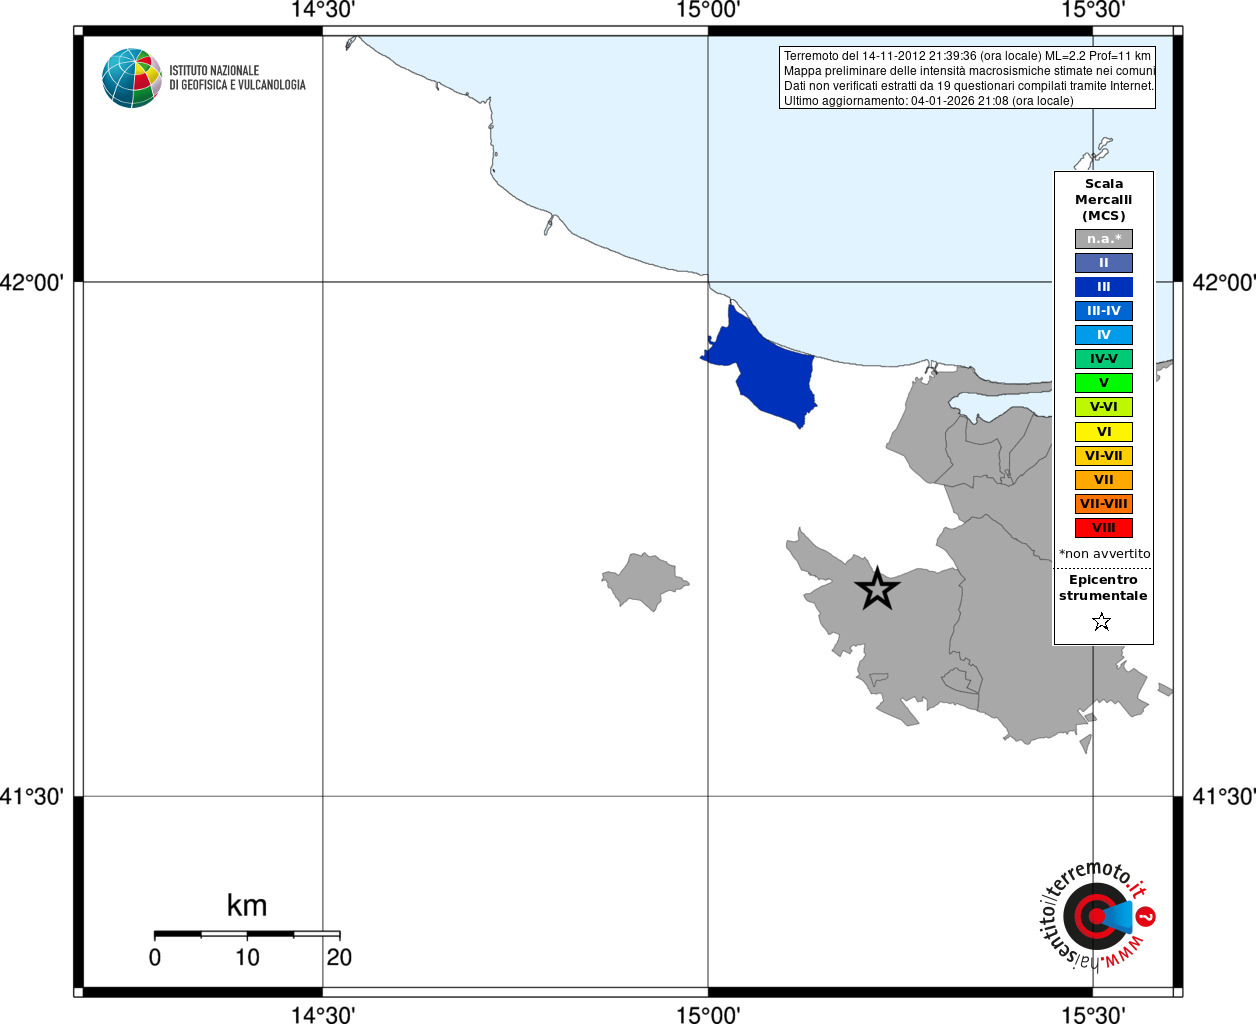The image size is (1256, 1024).
Task: Click the III dark blue legend swatch
Action: (1104, 287)
